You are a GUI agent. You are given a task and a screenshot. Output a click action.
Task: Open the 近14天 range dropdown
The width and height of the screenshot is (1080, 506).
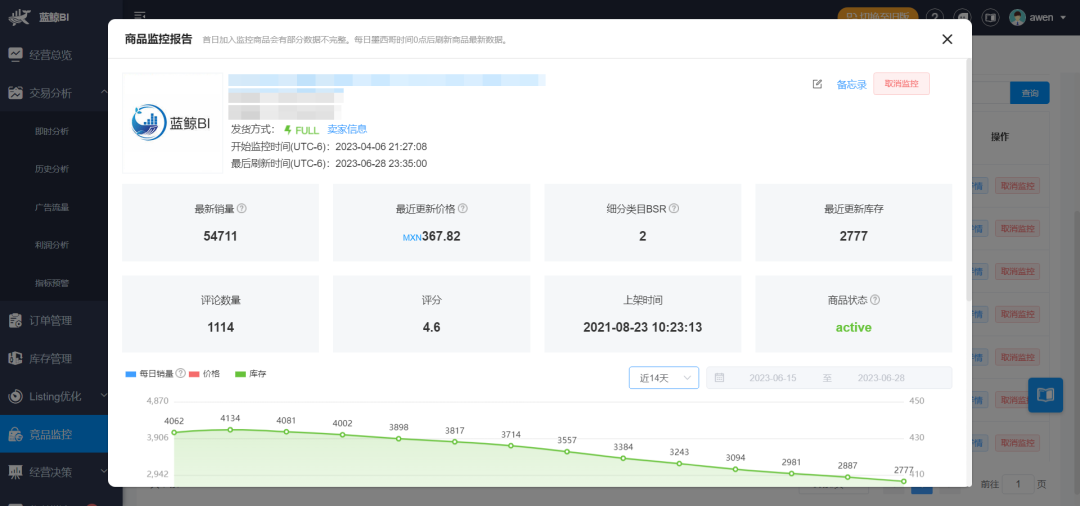(664, 378)
